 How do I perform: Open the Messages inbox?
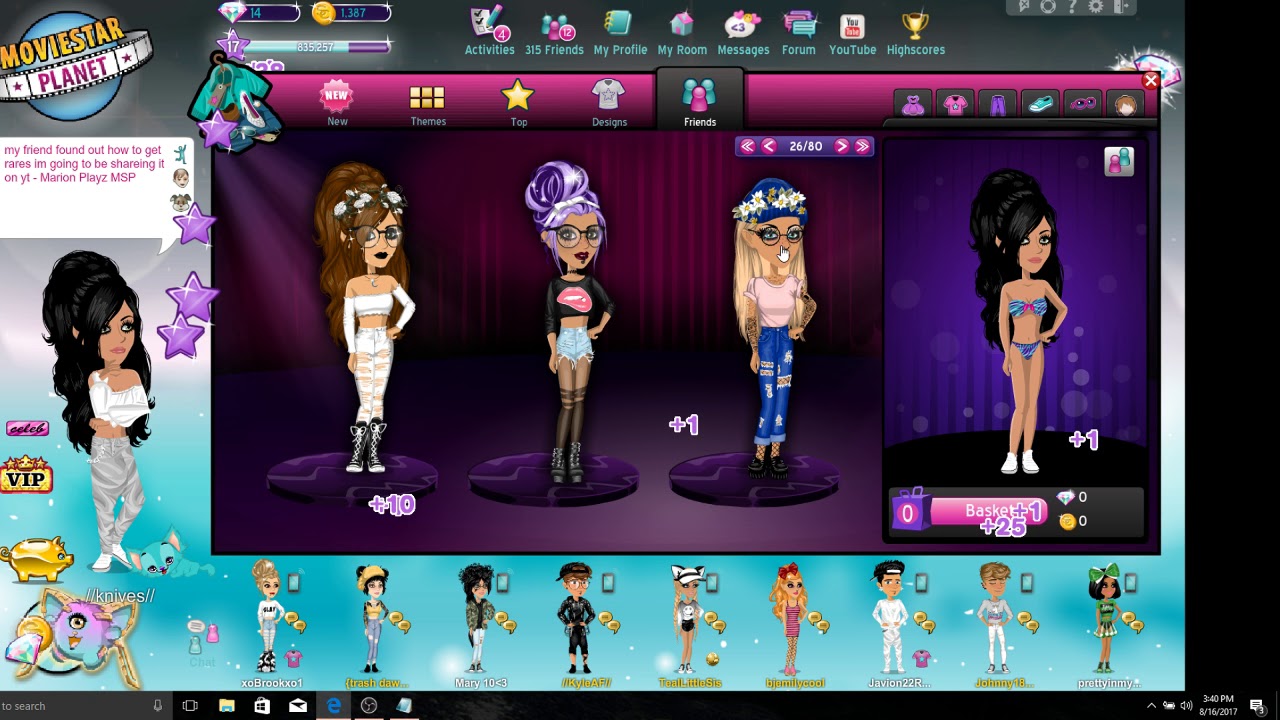(743, 32)
